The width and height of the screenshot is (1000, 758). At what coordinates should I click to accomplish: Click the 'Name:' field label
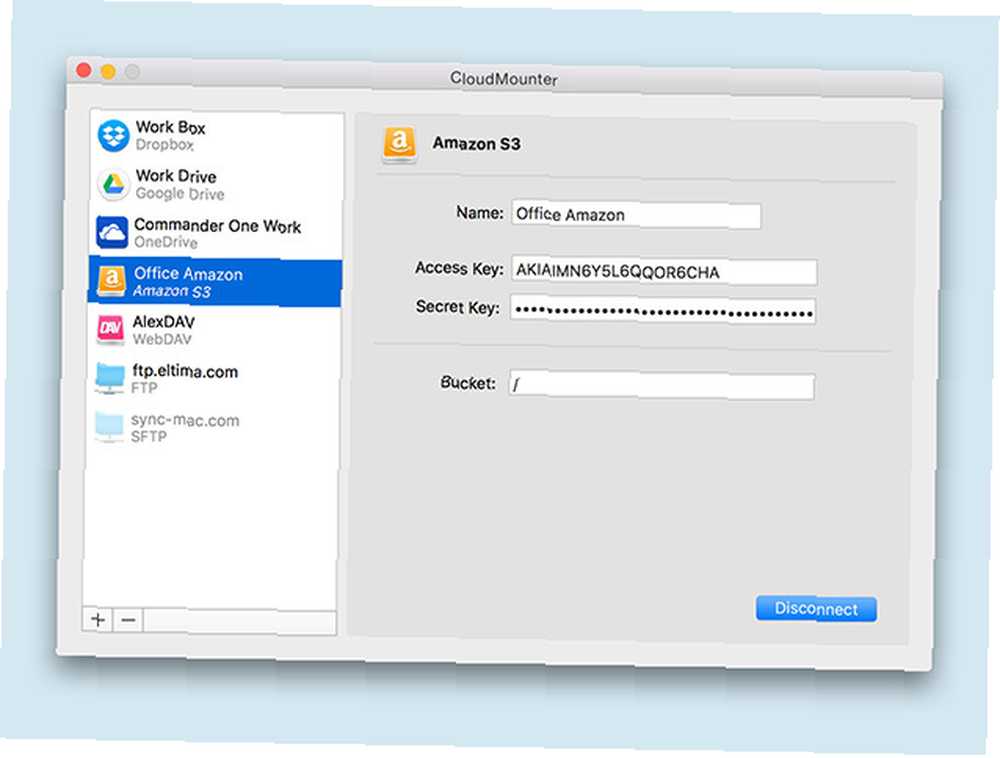coord(480,212)
